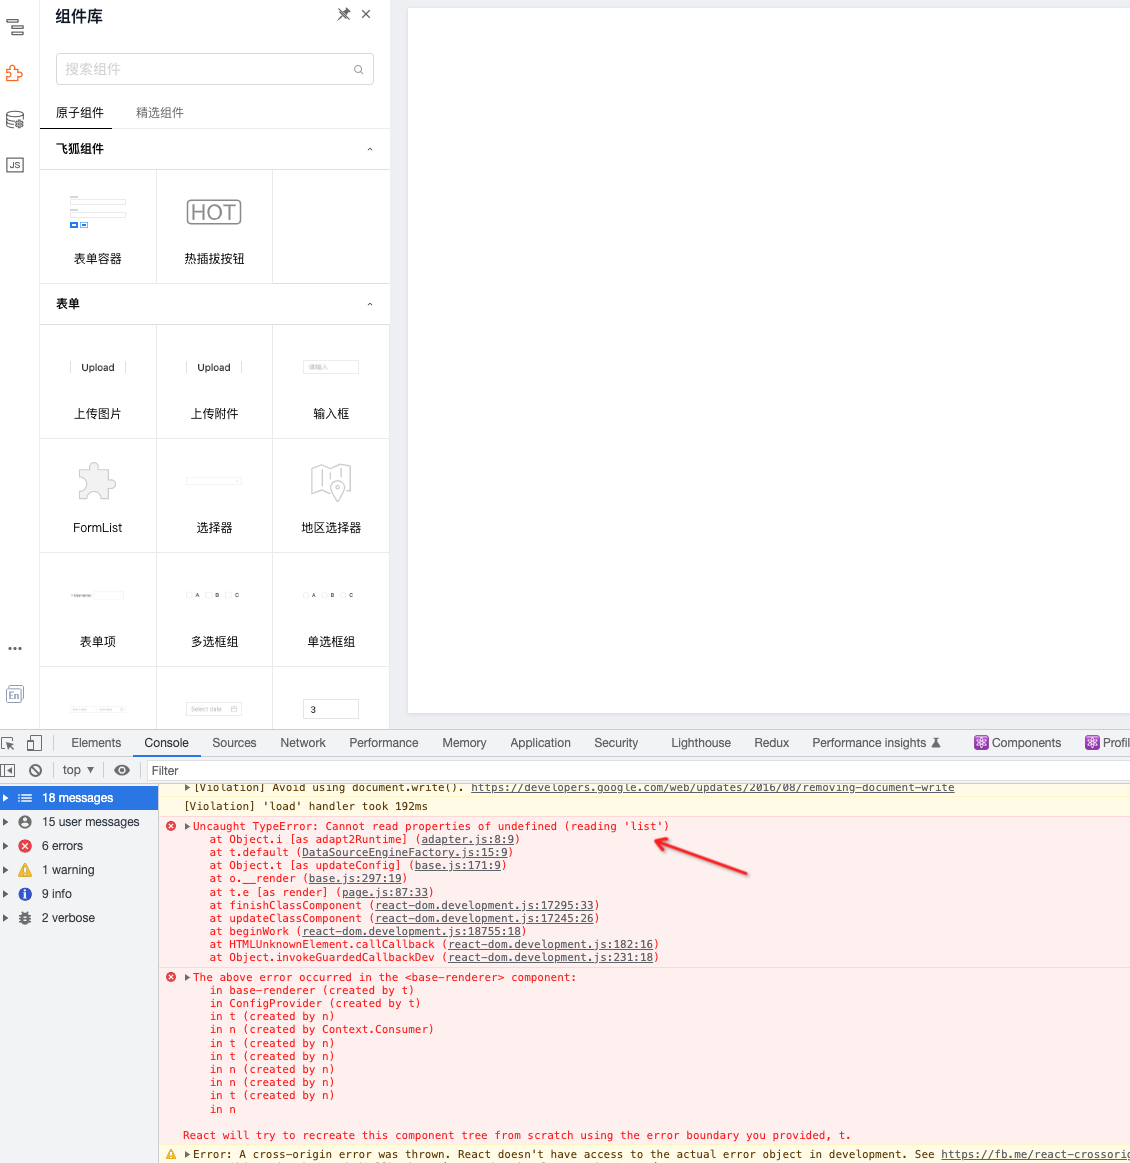The width and height of the screenshot is (1130, 1163).
Task: Expand the base-renderer component error
Action: click(188, 978)
